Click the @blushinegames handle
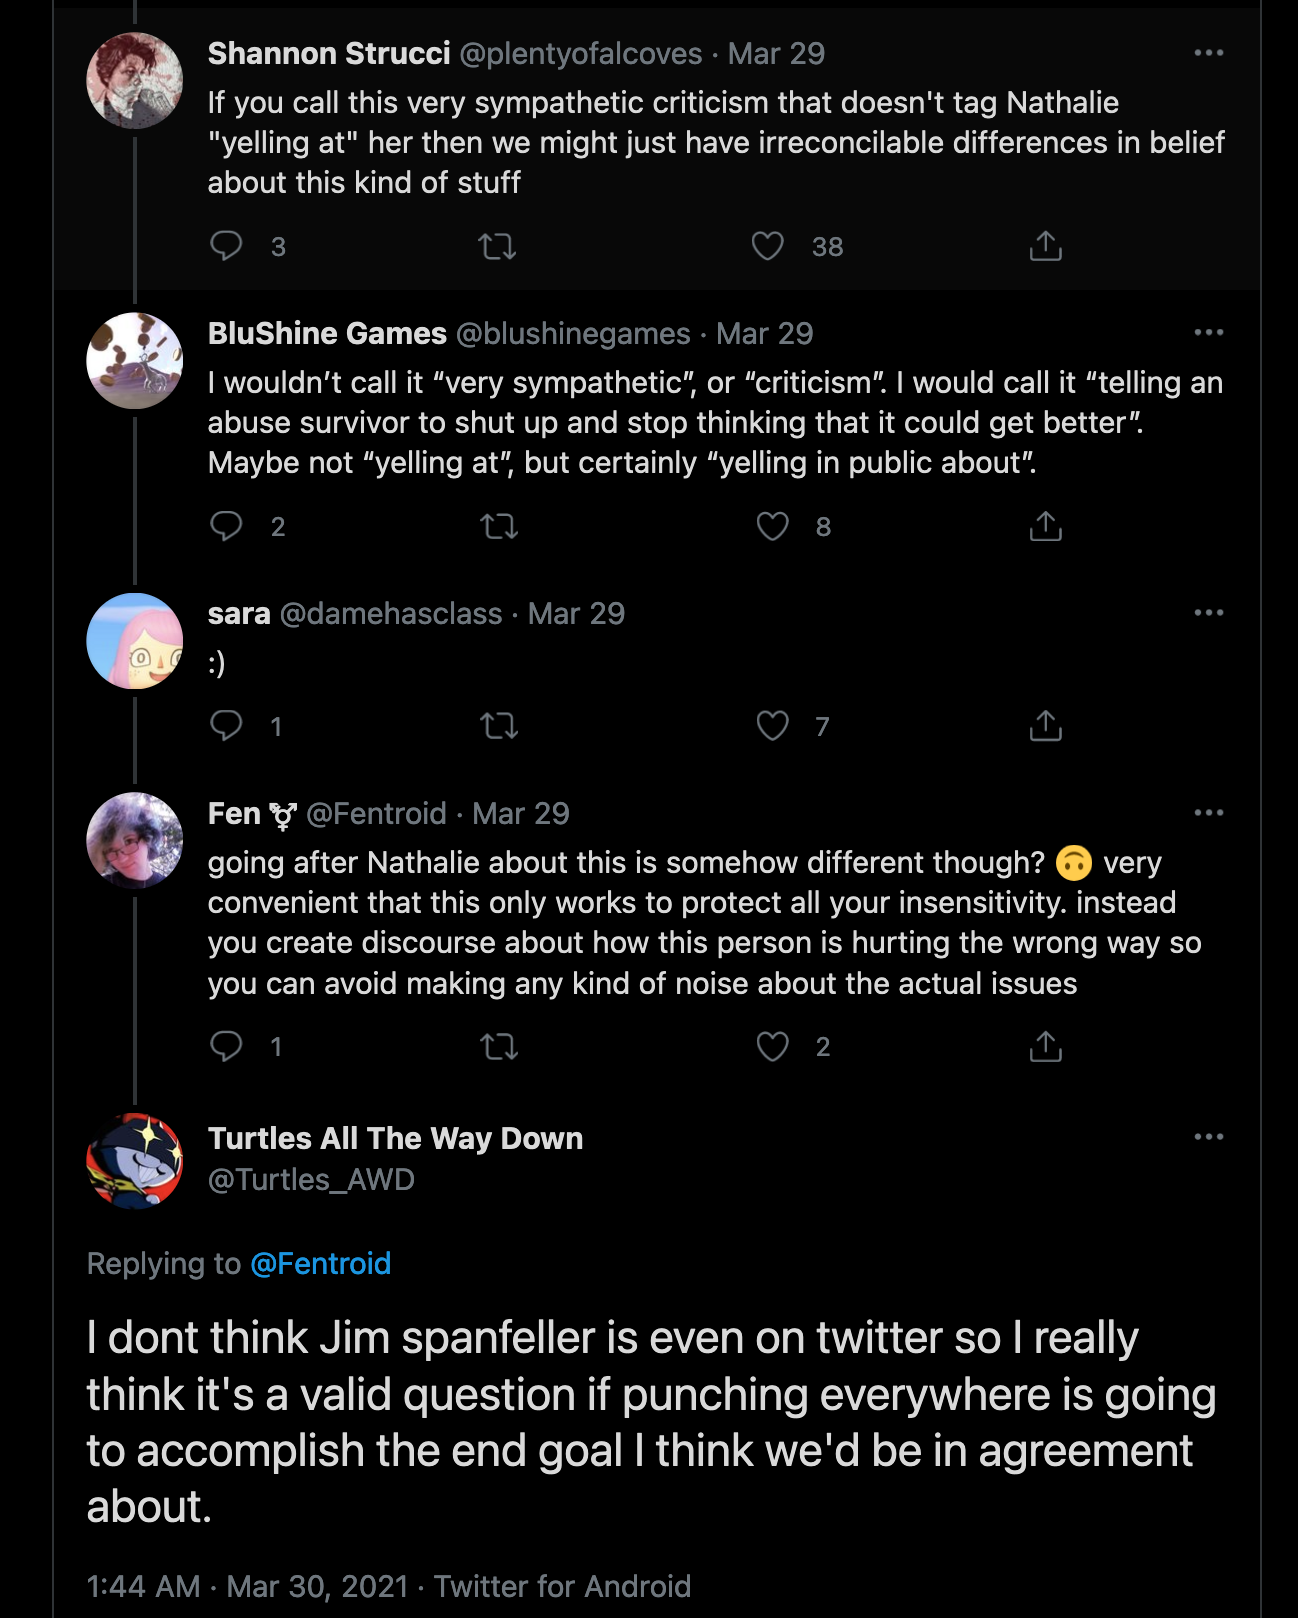 point(573,333)
